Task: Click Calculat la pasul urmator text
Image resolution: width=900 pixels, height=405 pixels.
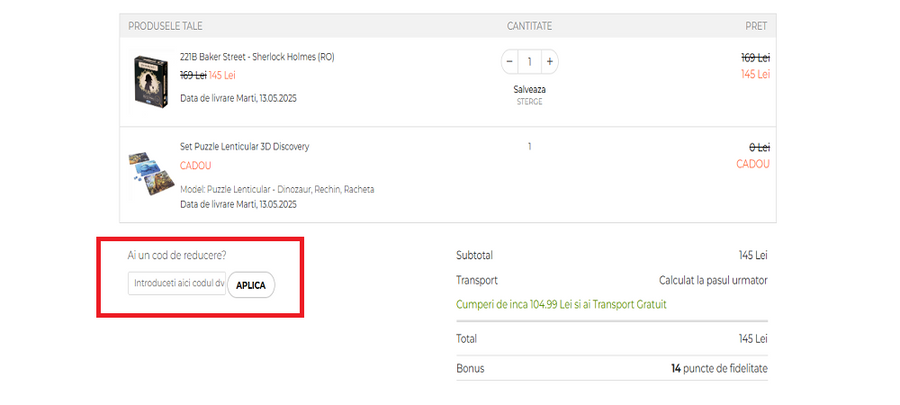Action: click(x=713, y=280)
